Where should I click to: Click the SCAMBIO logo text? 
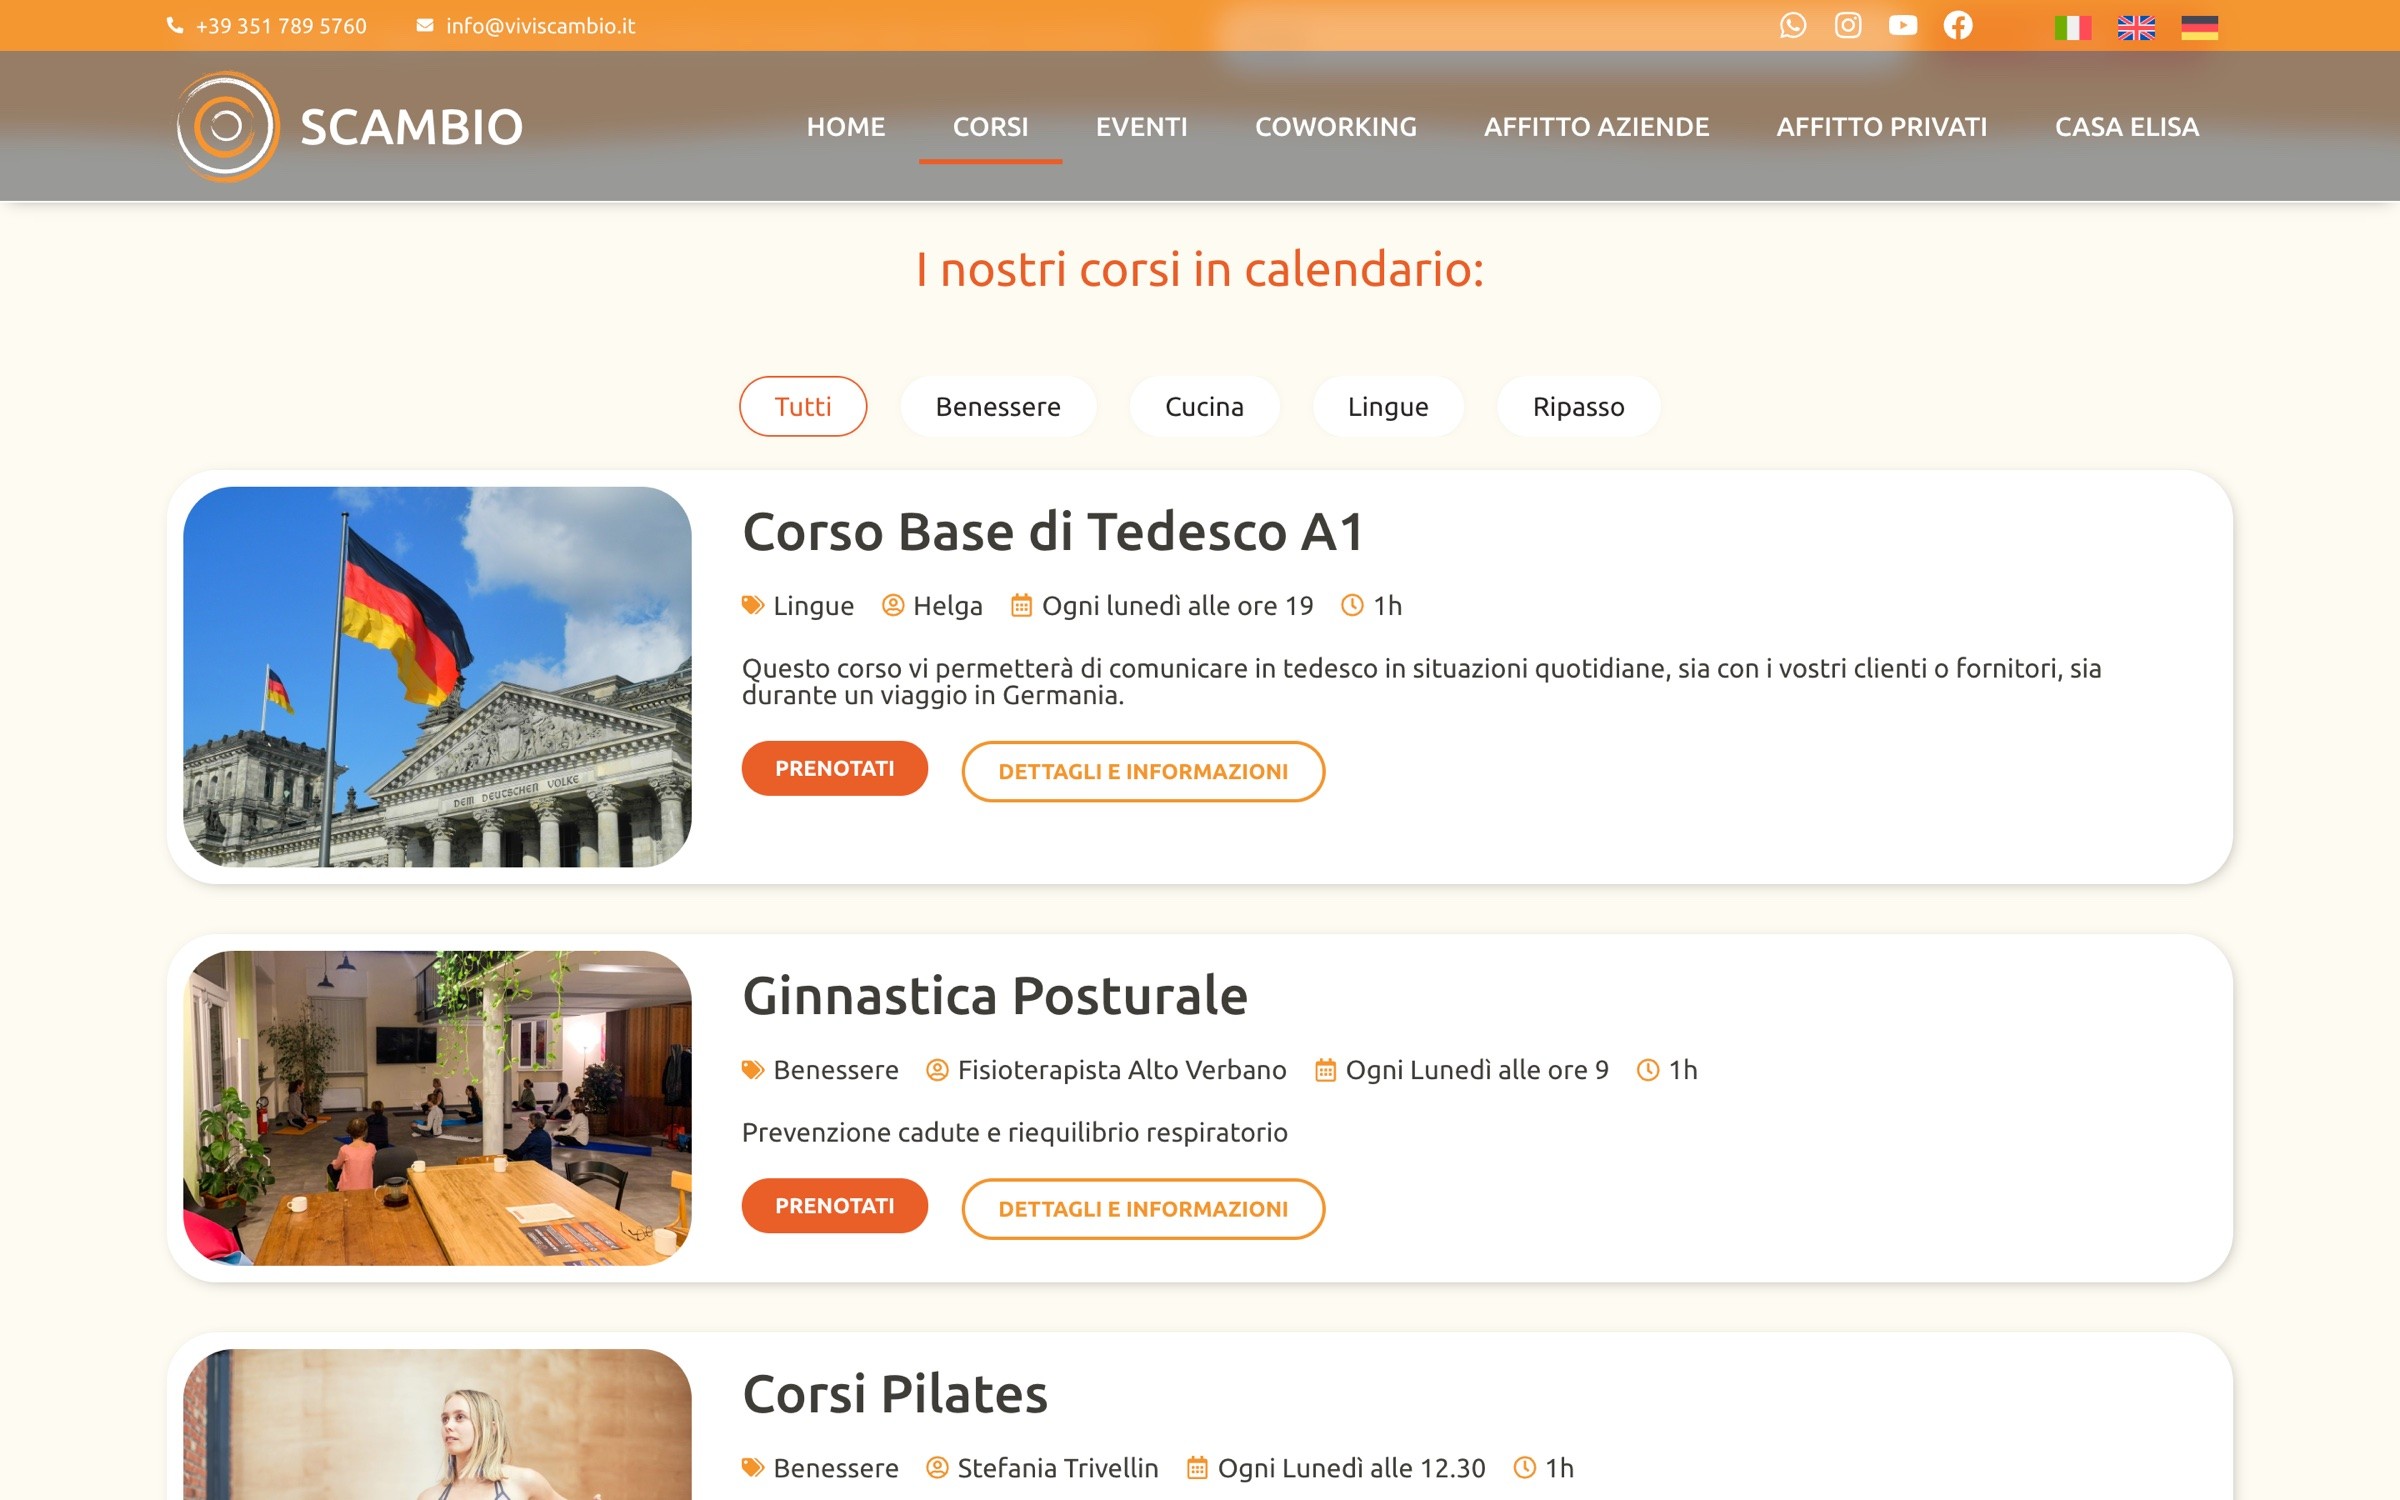pos(411,127)
